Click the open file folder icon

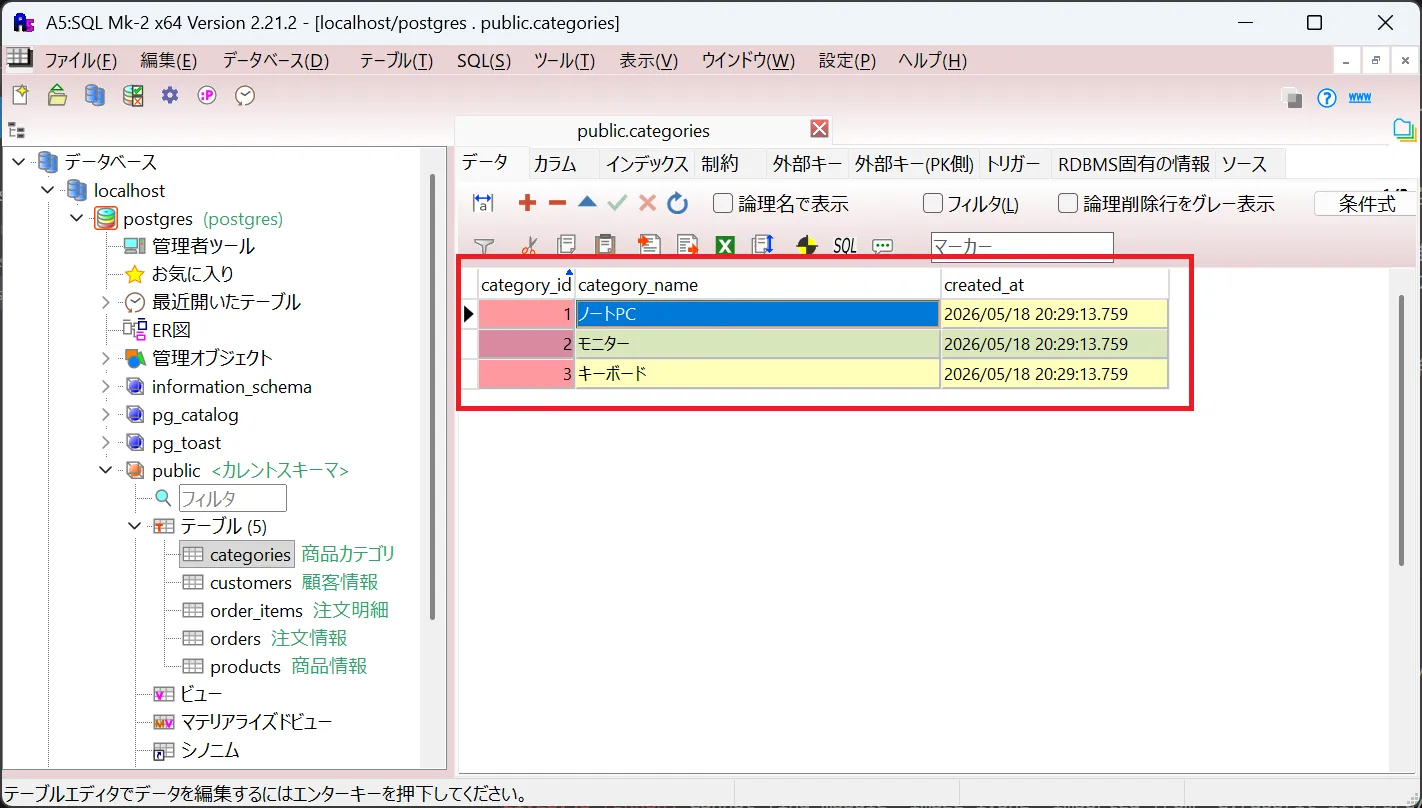58,96
